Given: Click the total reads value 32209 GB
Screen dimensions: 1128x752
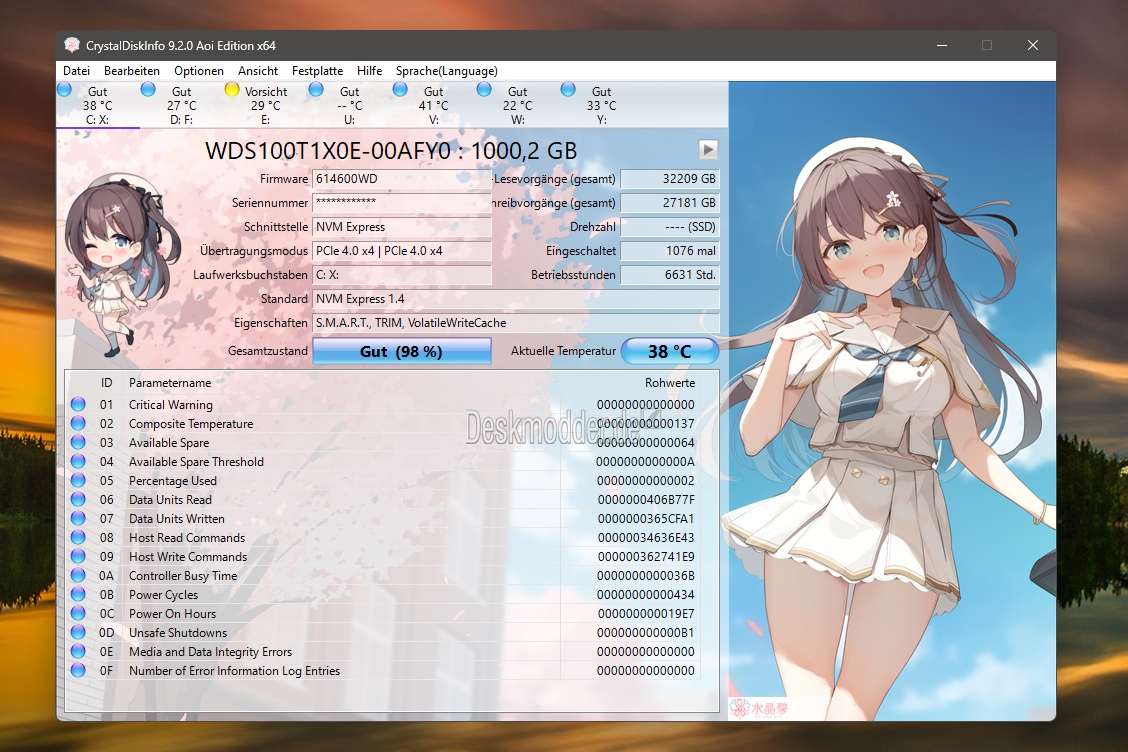Looking at the screenshot, I should (x=670, y=178).
